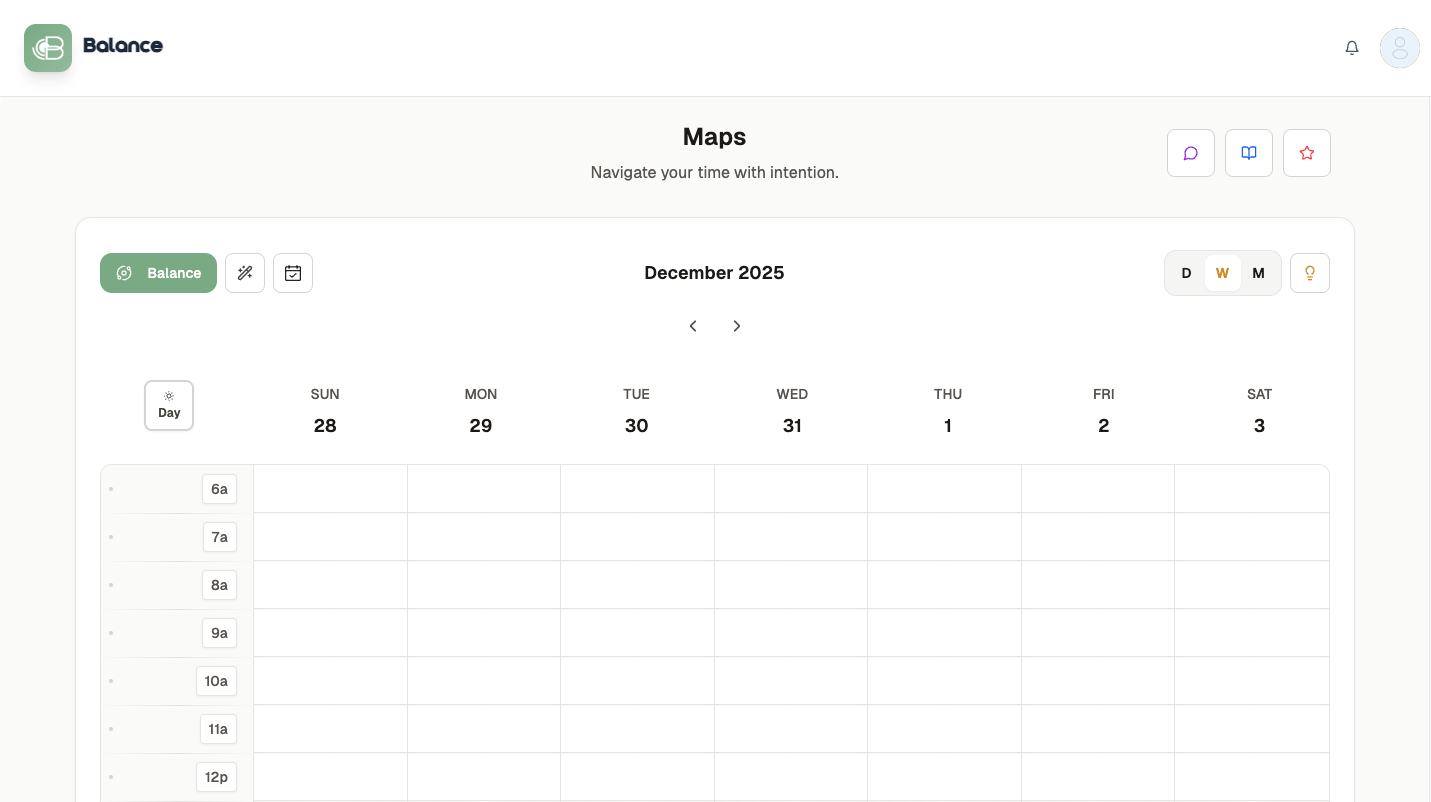Image resolution: width=1431 pixels, height=802 pixels.
Task: Open the chat bubble feedback icon
Action: [1190, 153]
